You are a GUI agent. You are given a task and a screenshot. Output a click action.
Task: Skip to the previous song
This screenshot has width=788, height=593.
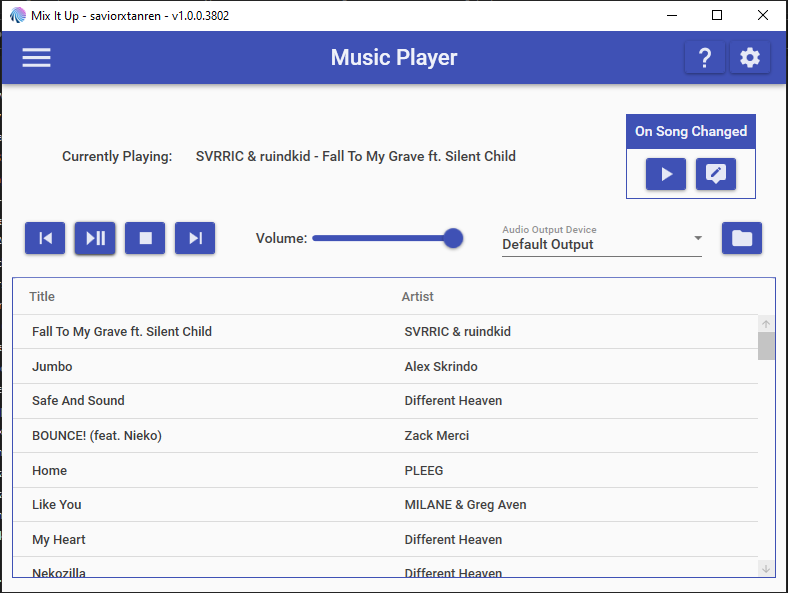pos(45,238)
